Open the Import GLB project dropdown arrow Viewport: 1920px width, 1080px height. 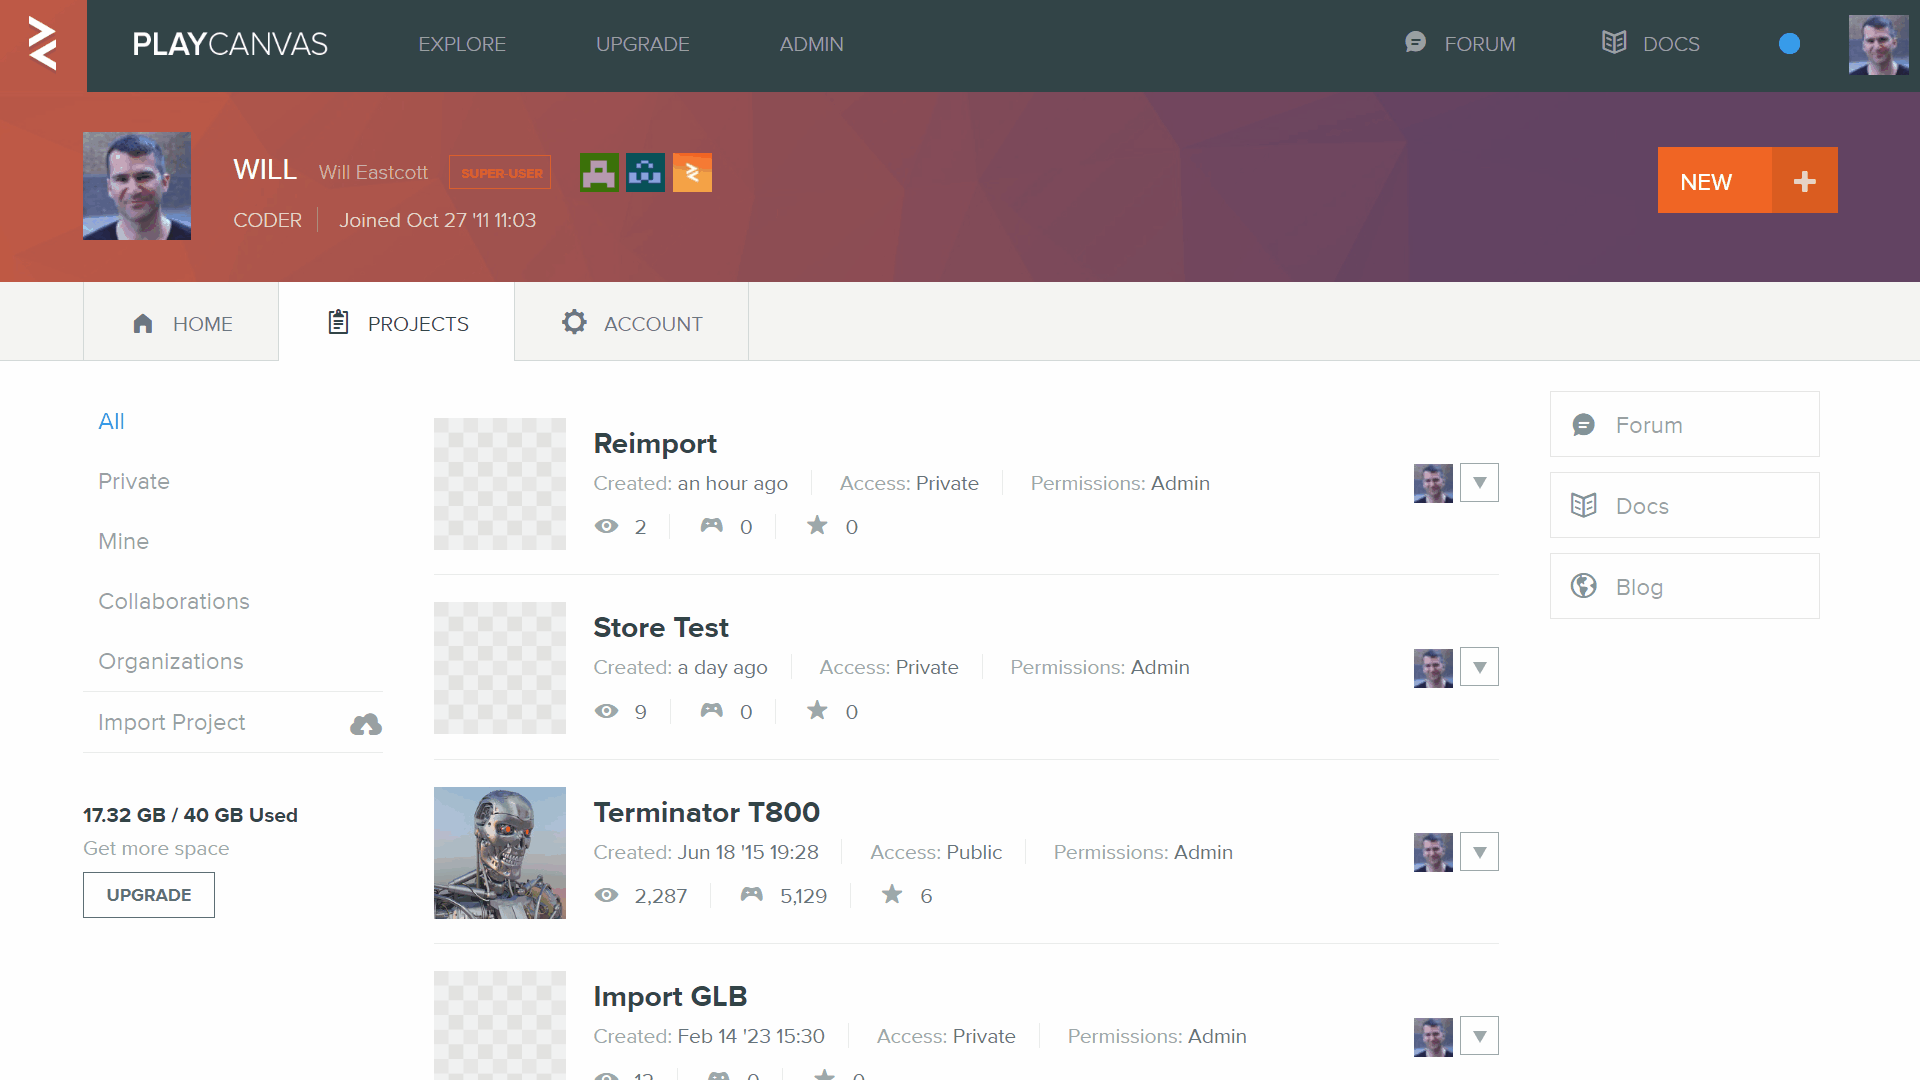point(1479,1036)
